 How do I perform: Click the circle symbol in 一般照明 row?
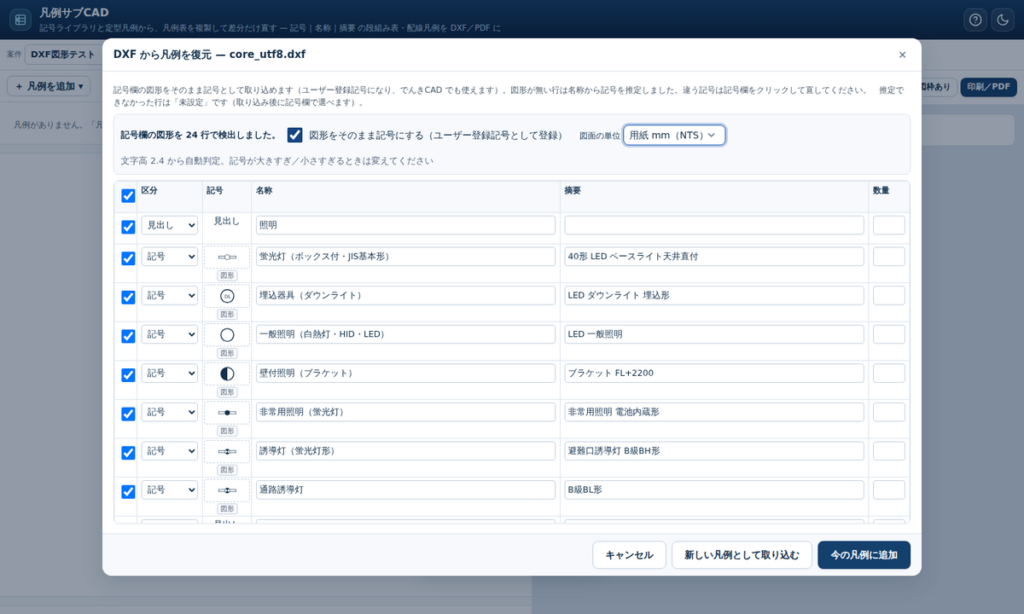pyautogui.click(x=227, y=335)
